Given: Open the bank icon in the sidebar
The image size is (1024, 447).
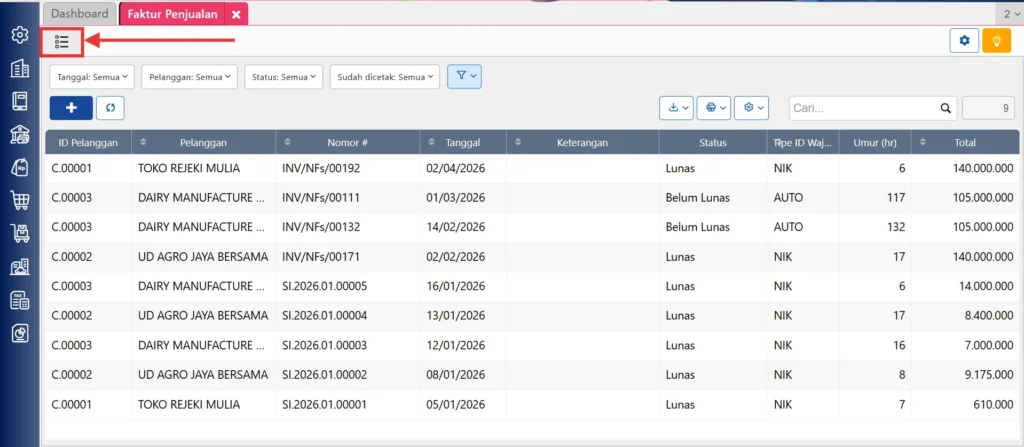Looking at the screenshot, I should coord(20,134).
